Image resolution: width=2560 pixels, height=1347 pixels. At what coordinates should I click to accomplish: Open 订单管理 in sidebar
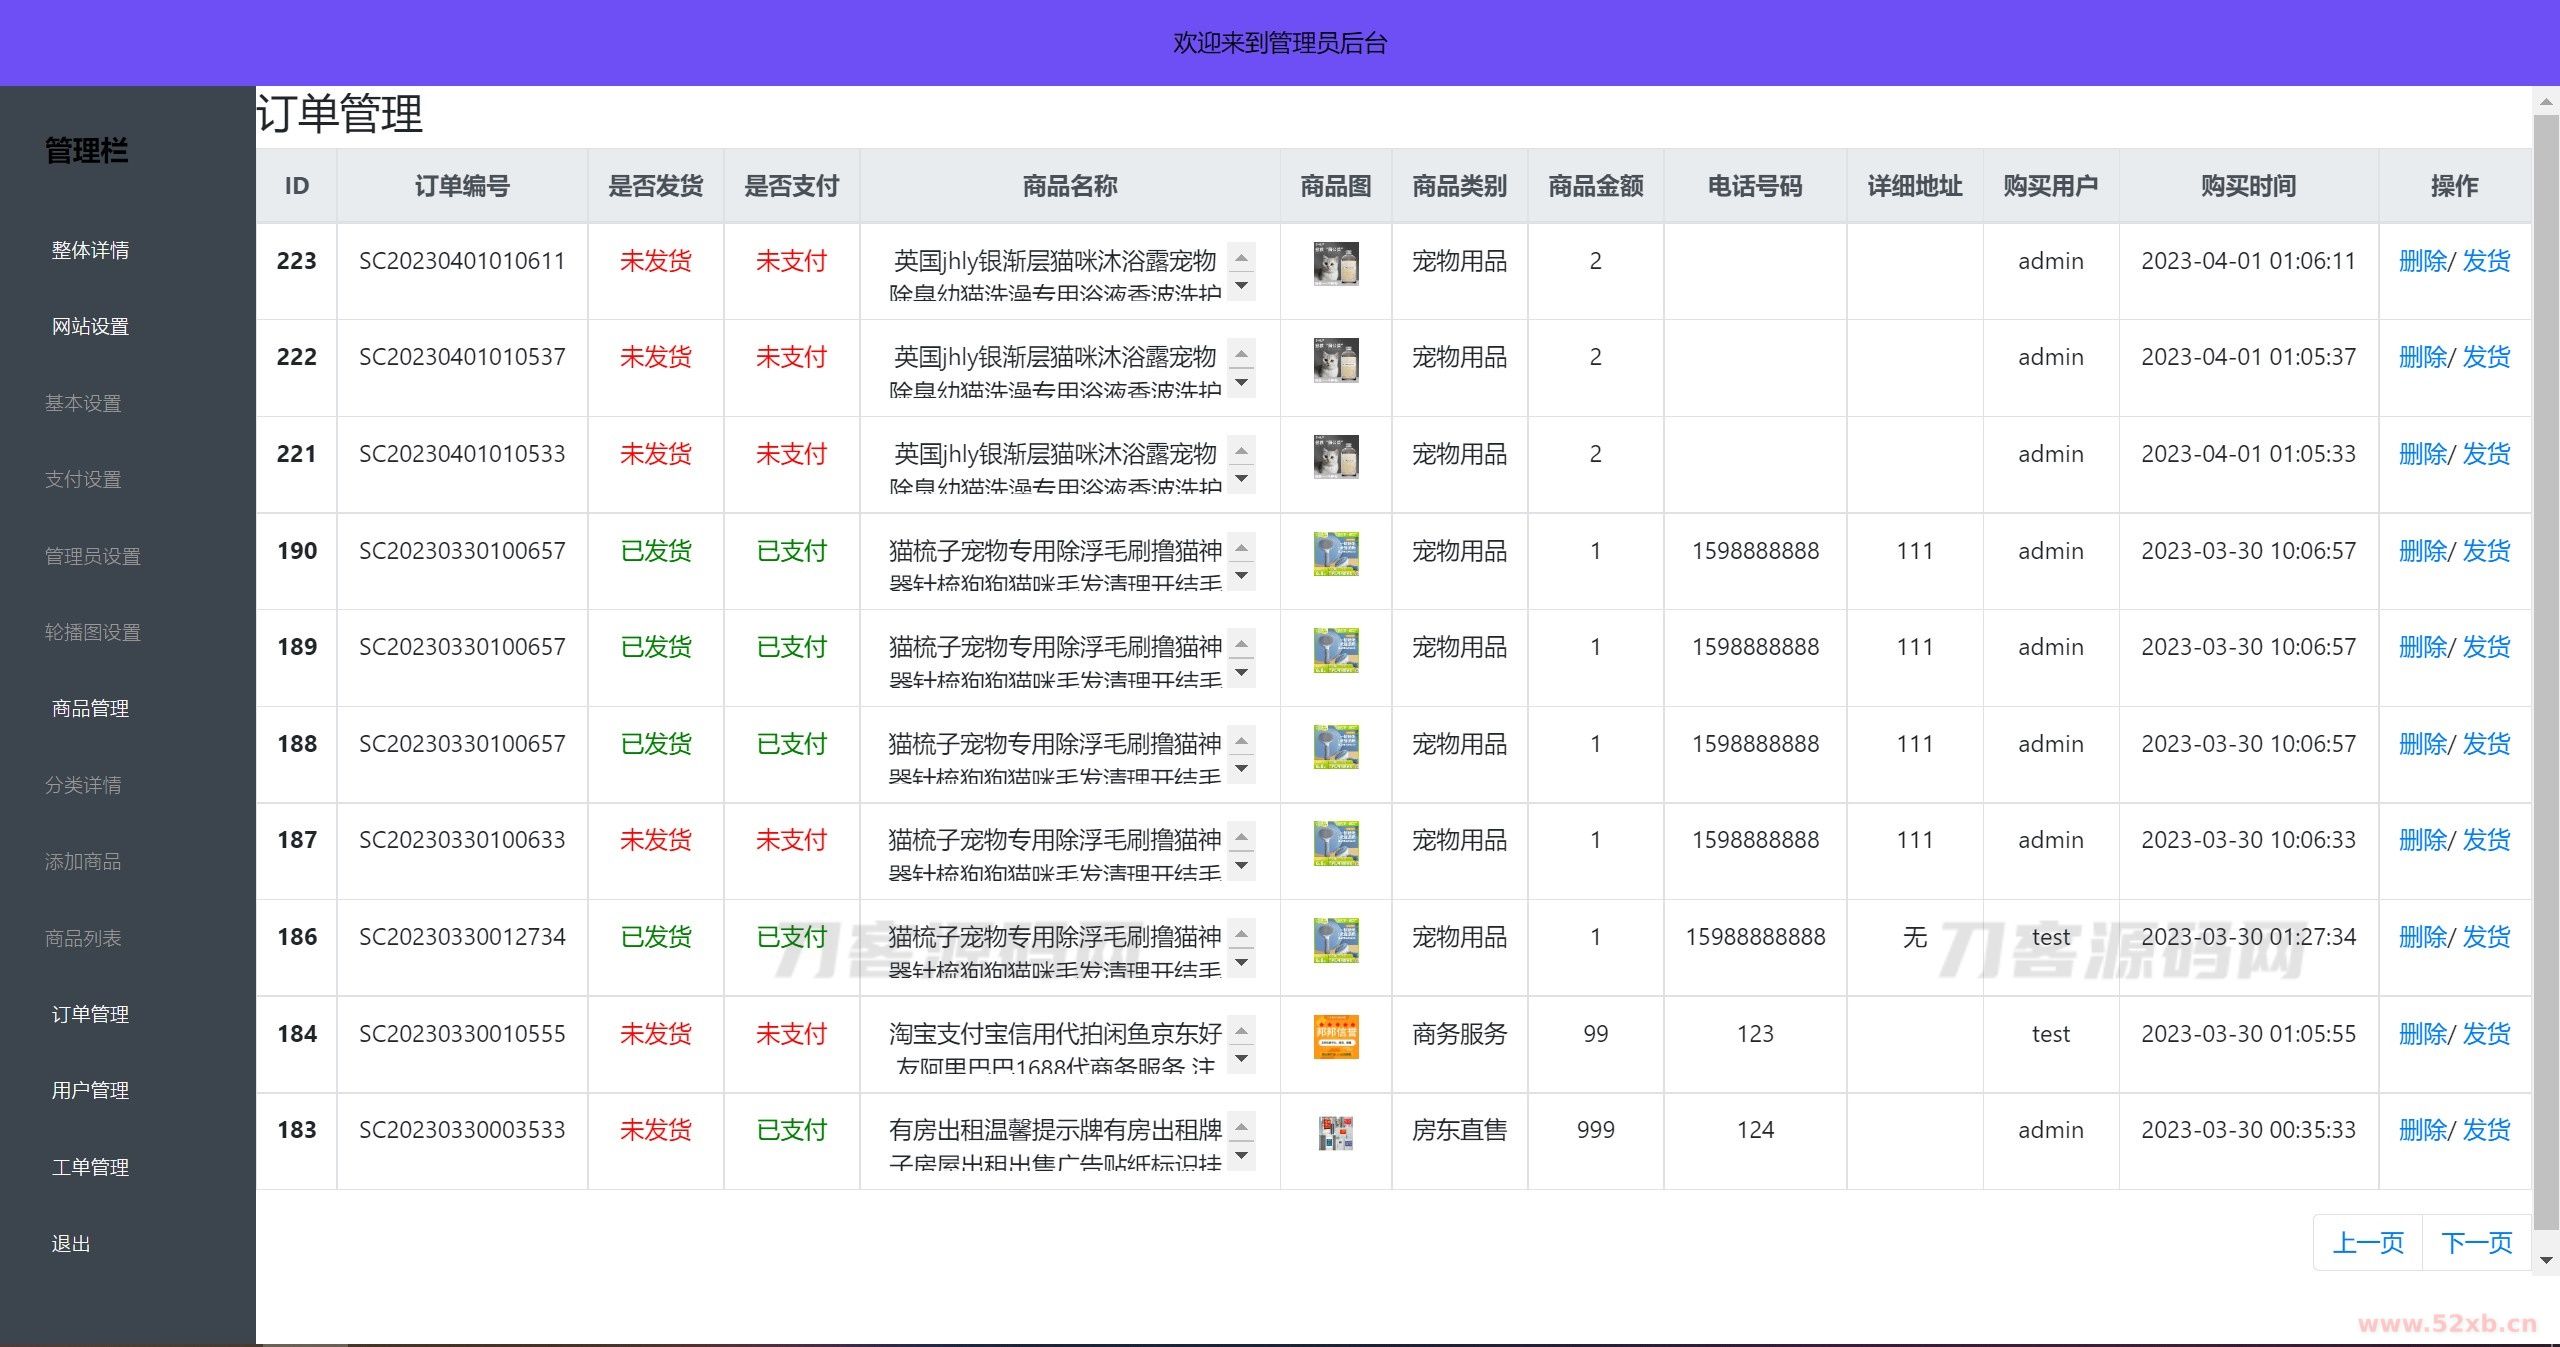pyautogui.click(x=90, y=1014)
